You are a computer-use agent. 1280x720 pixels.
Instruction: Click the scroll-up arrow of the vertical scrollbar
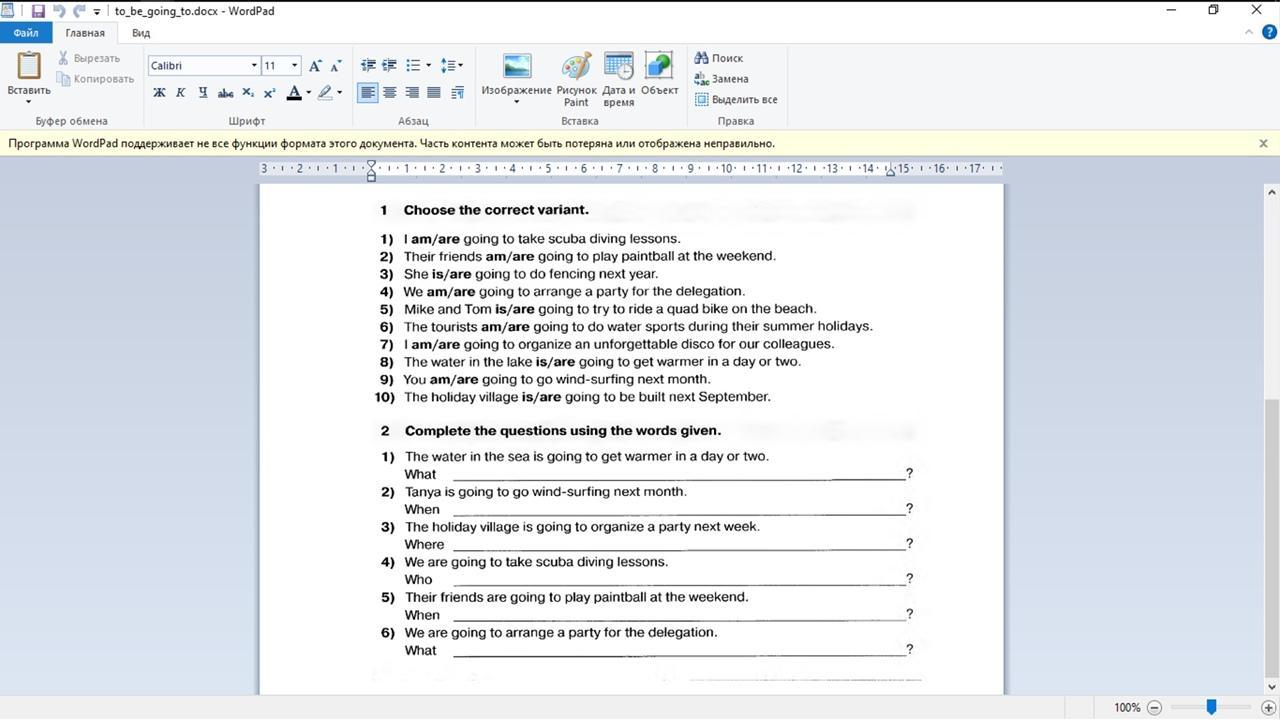coord(1271,192)
